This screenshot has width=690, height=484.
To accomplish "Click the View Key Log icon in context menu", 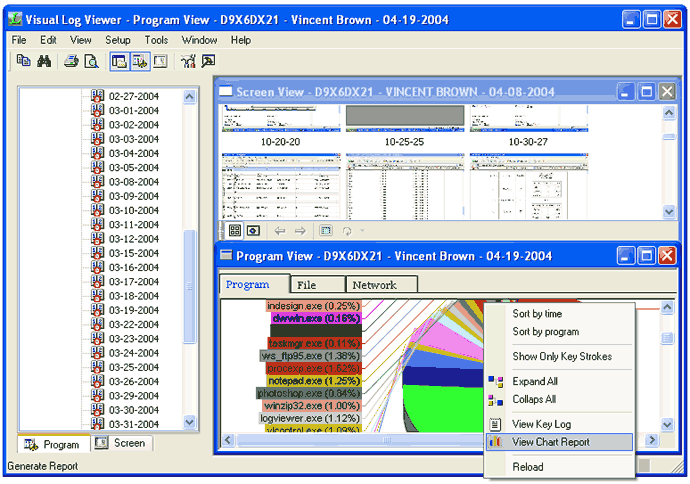I will [495, 424].
